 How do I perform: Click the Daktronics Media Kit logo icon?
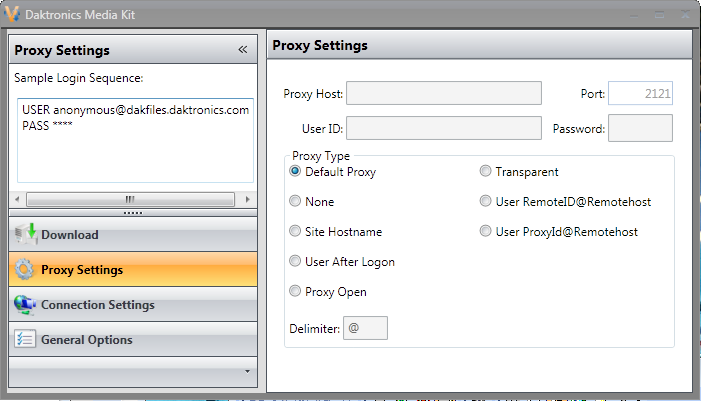pos(12,15)
